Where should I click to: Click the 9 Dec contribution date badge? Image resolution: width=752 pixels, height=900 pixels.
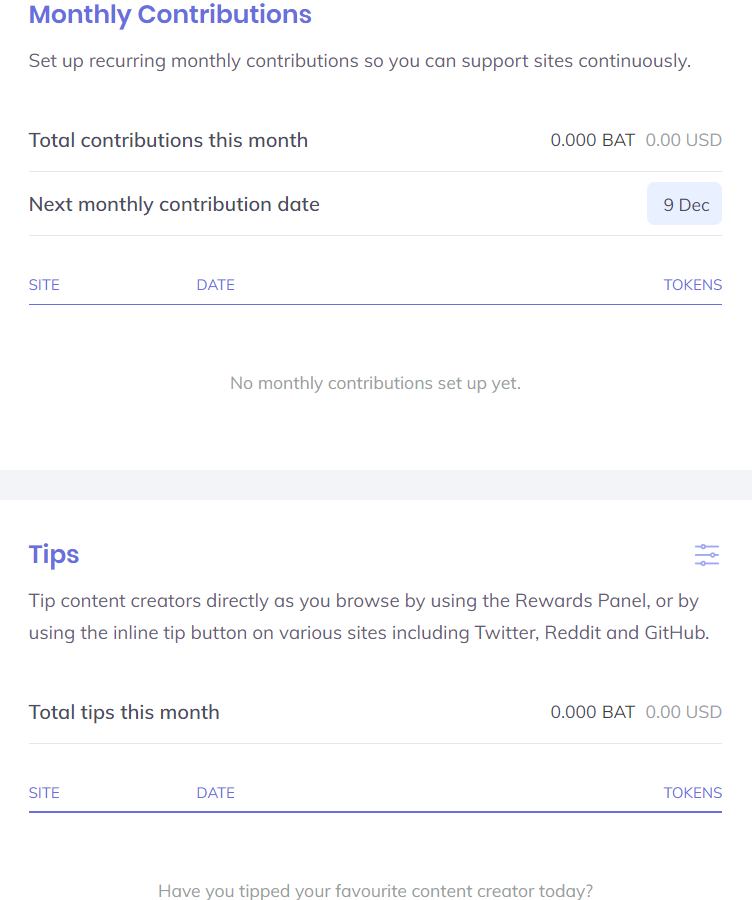(685, 205)
